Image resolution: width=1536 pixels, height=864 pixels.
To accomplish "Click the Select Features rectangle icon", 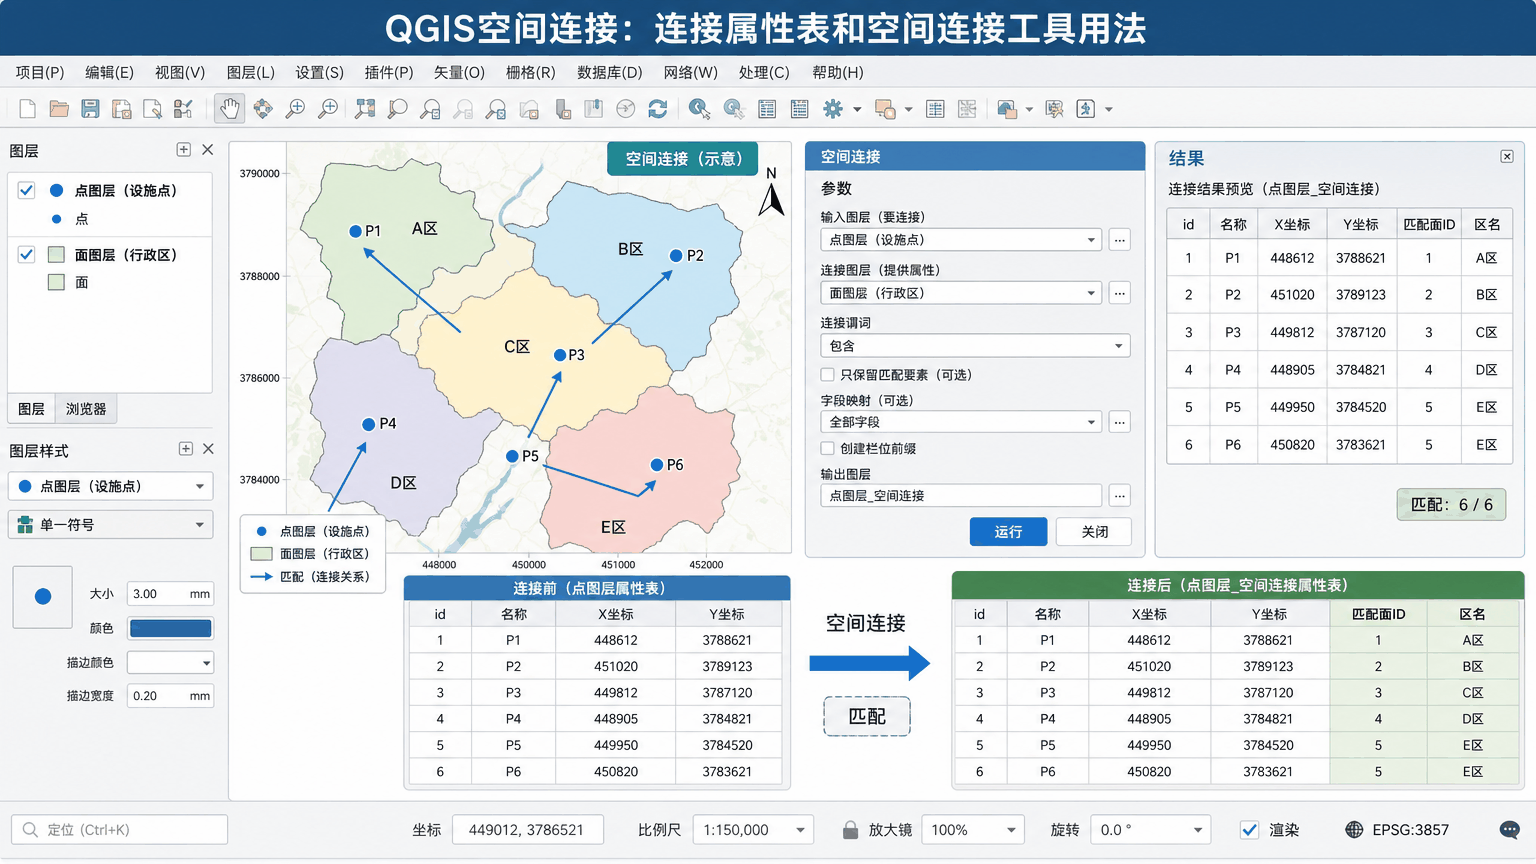I will (885, 109).
